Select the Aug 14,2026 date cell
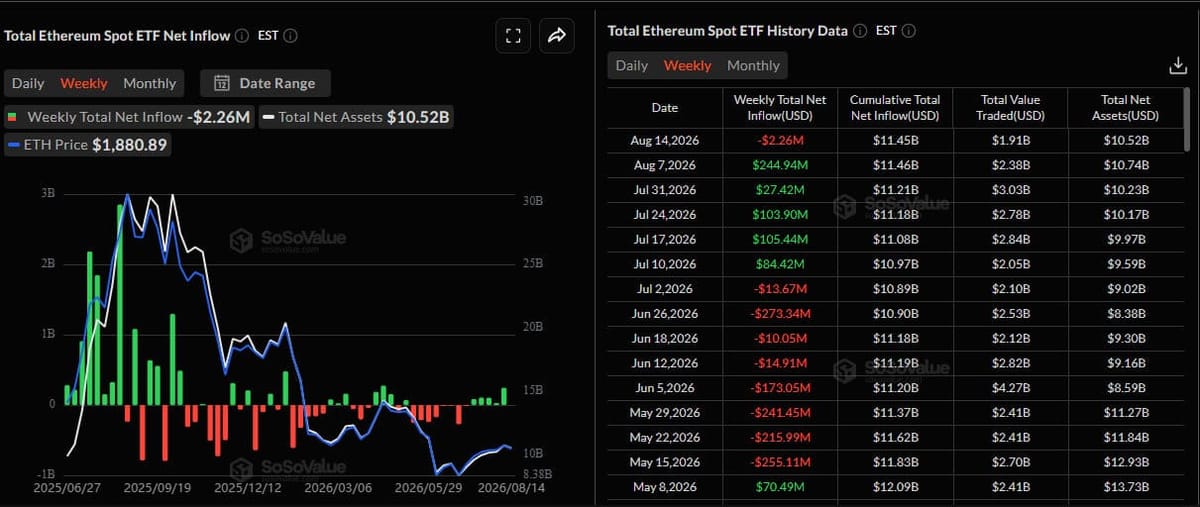This screenshot has height=507, width=1200. coord(665,140)
